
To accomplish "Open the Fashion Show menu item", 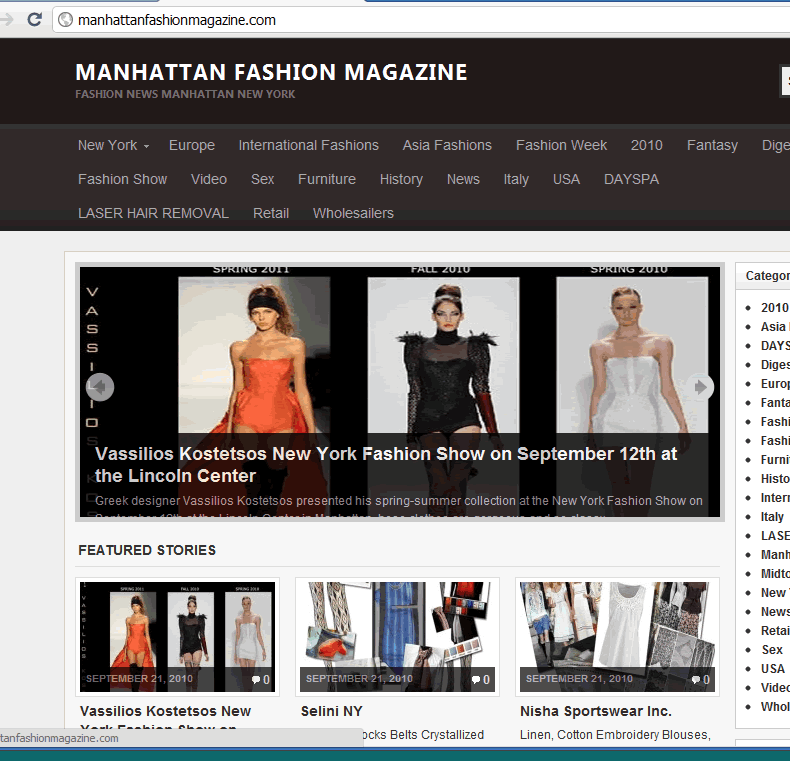I will (122, 179).
